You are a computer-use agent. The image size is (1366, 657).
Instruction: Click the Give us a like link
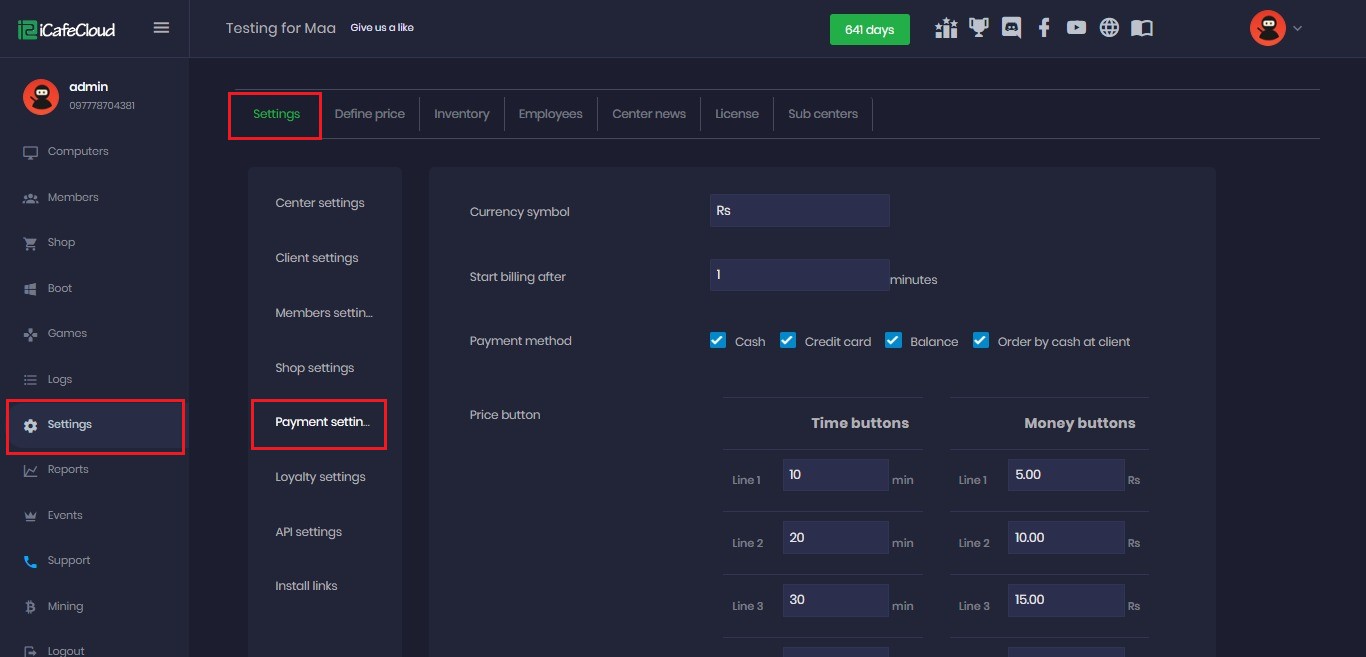(x=381, y=28)
